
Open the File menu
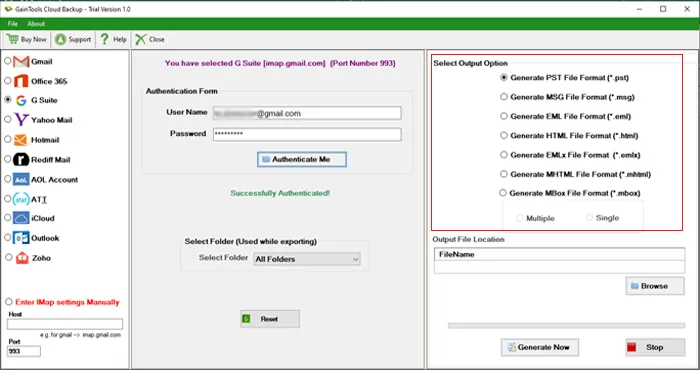click(12, 24)
